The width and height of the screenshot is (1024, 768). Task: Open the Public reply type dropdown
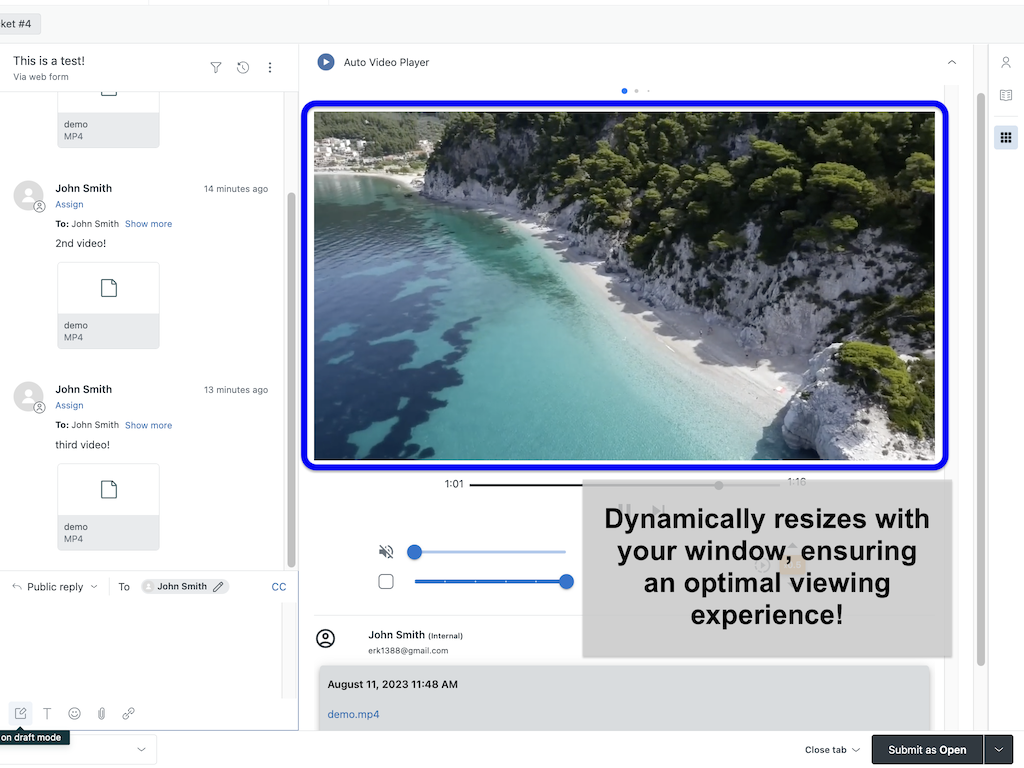pos(56,586)
